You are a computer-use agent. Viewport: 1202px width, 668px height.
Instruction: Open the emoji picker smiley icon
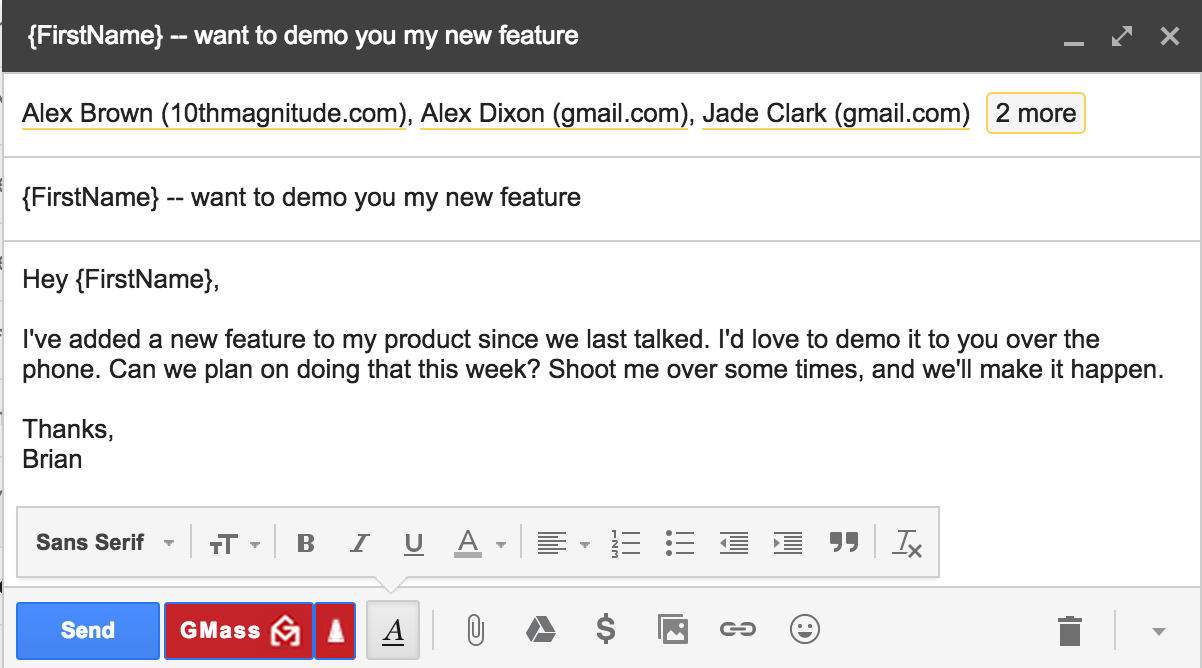click(805, 629)
